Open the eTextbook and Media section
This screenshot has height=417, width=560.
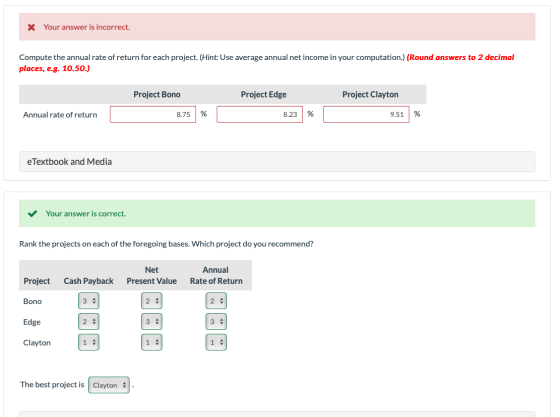[x=277, y=162]
